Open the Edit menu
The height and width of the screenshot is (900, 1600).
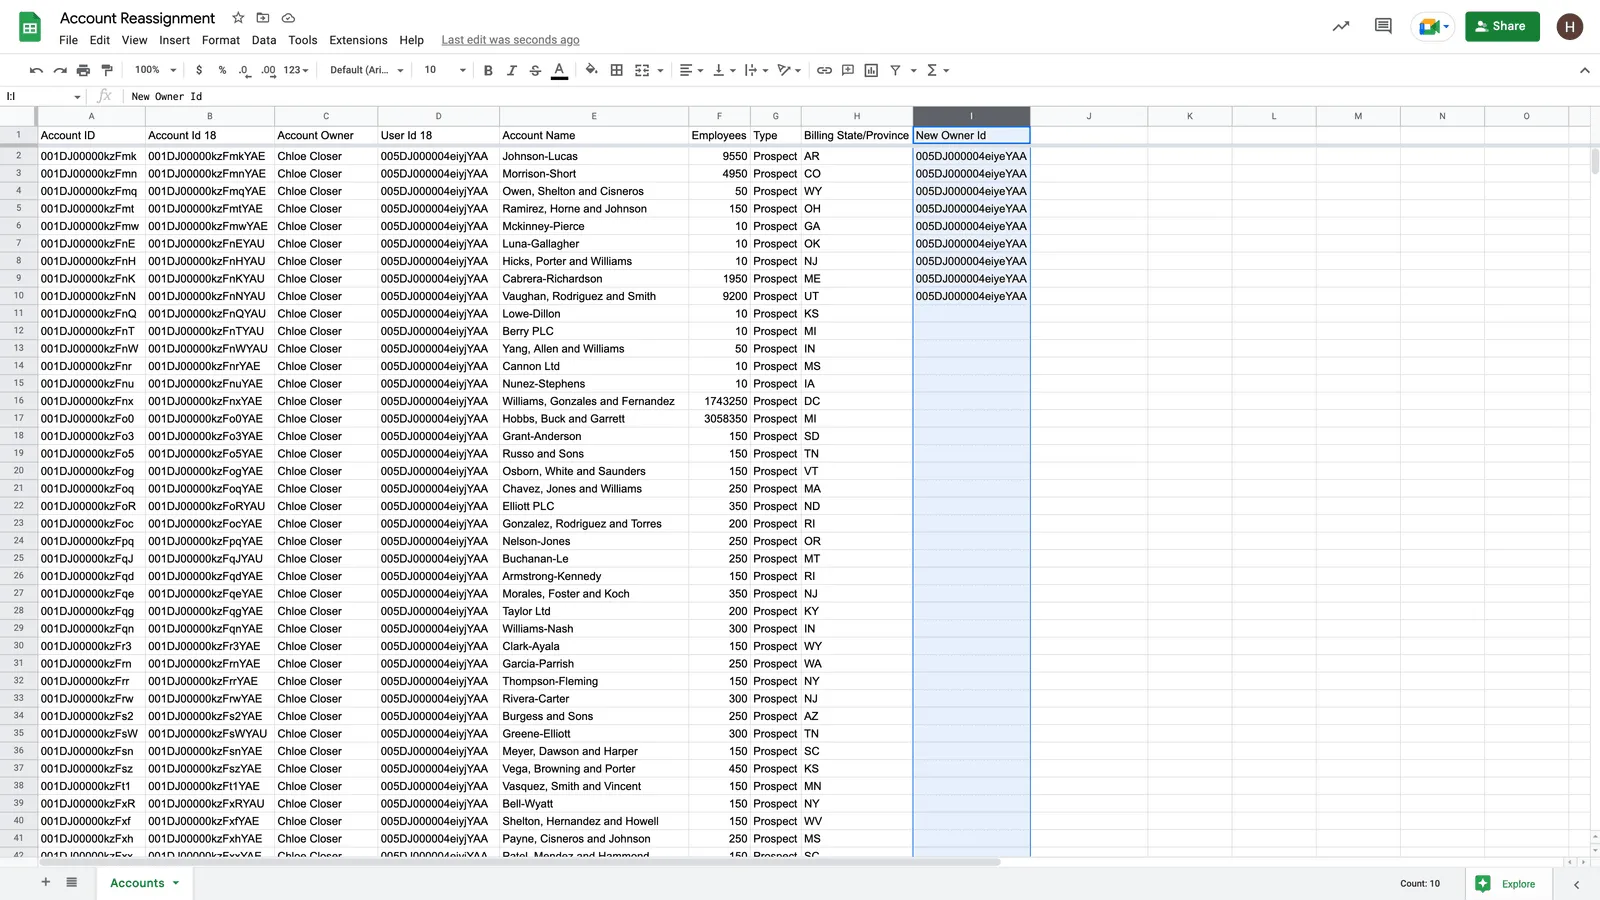tap(99, 40)
